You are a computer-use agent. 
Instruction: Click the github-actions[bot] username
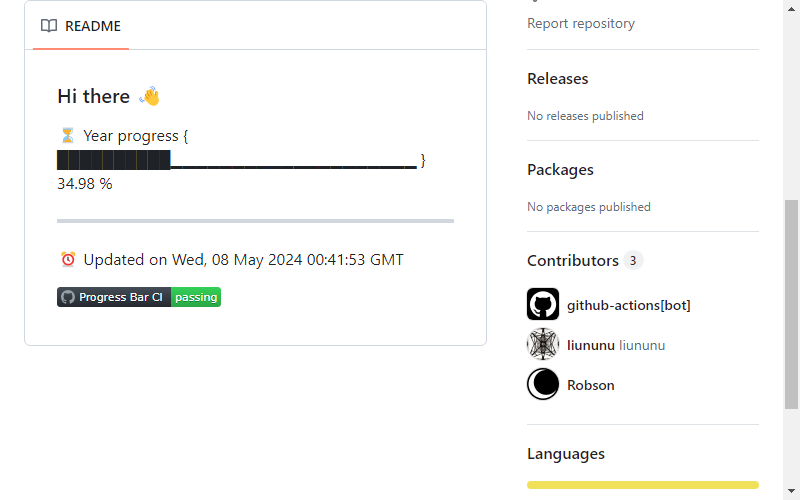(629, 305)
